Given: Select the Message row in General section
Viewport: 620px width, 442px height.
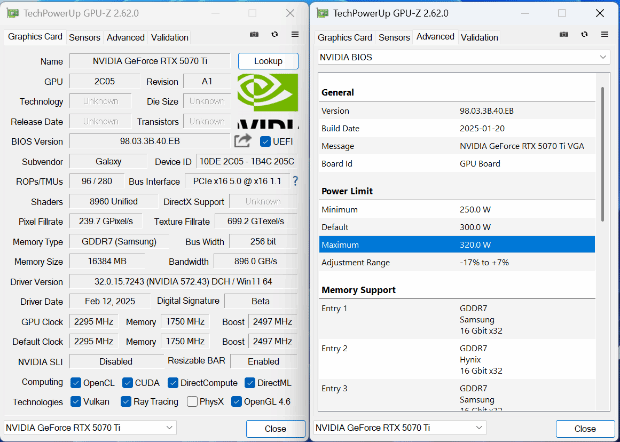Looking at the screenshot, I should point(457,146).
